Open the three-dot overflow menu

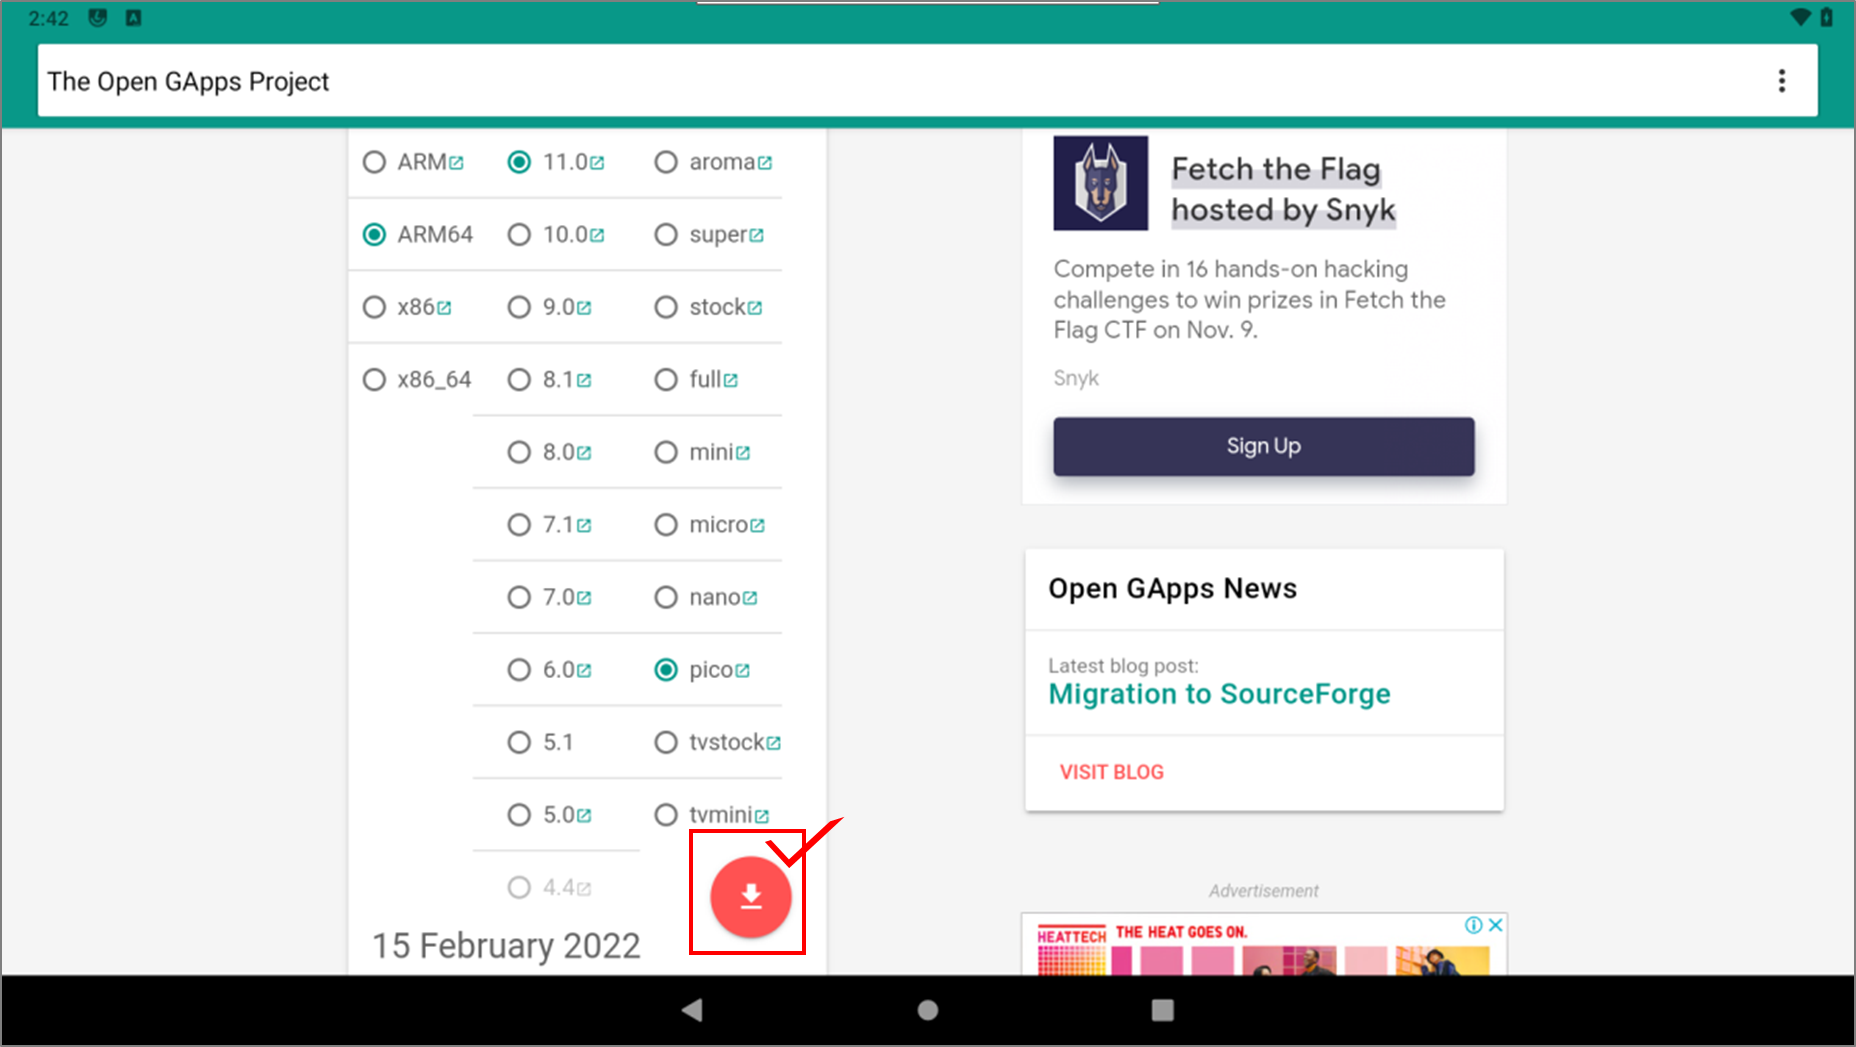point(1781,81)
